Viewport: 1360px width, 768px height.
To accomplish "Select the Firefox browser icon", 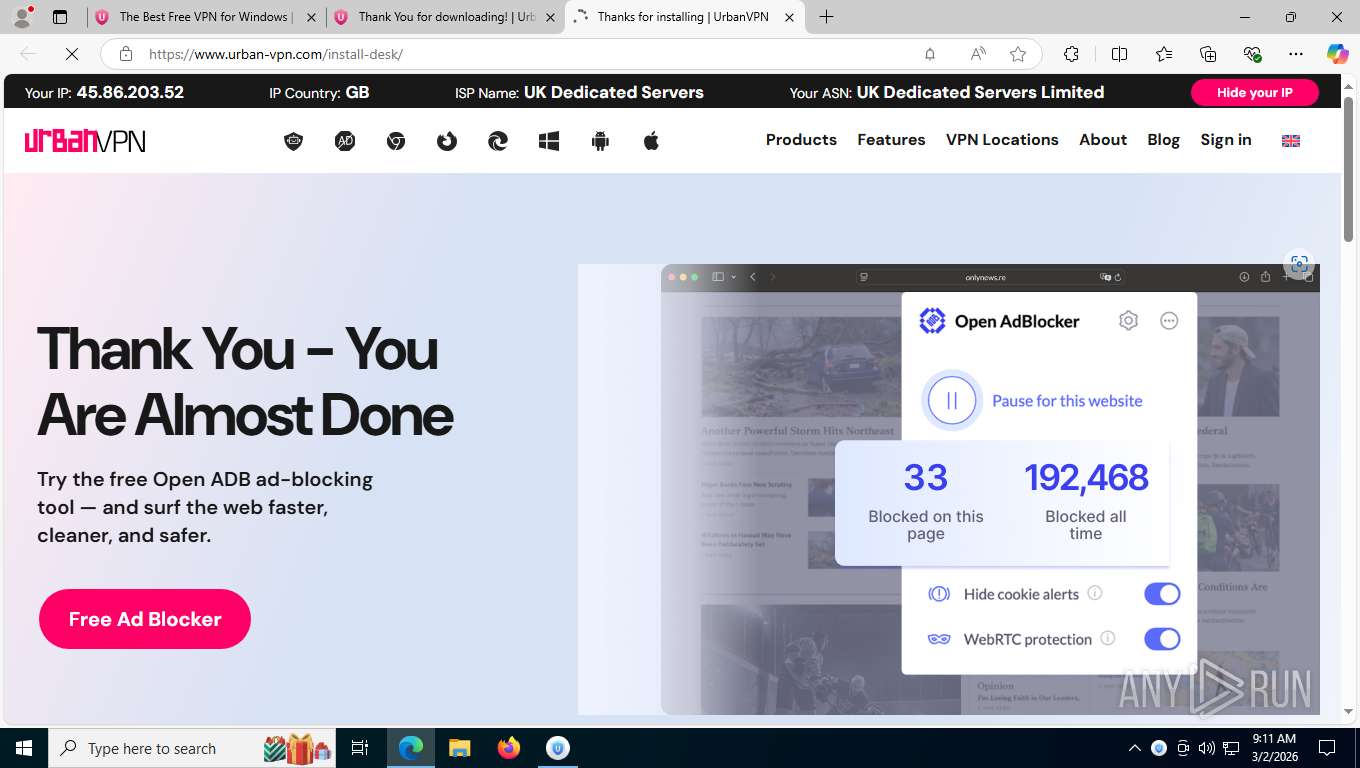I will click(447, 141).
